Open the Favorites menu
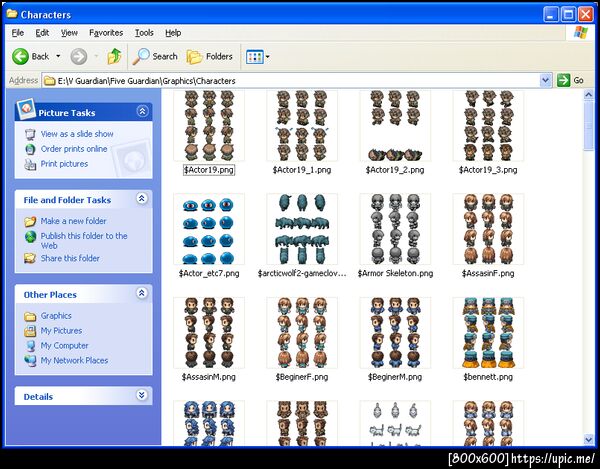Screen dimensions: 600x469 106,33
